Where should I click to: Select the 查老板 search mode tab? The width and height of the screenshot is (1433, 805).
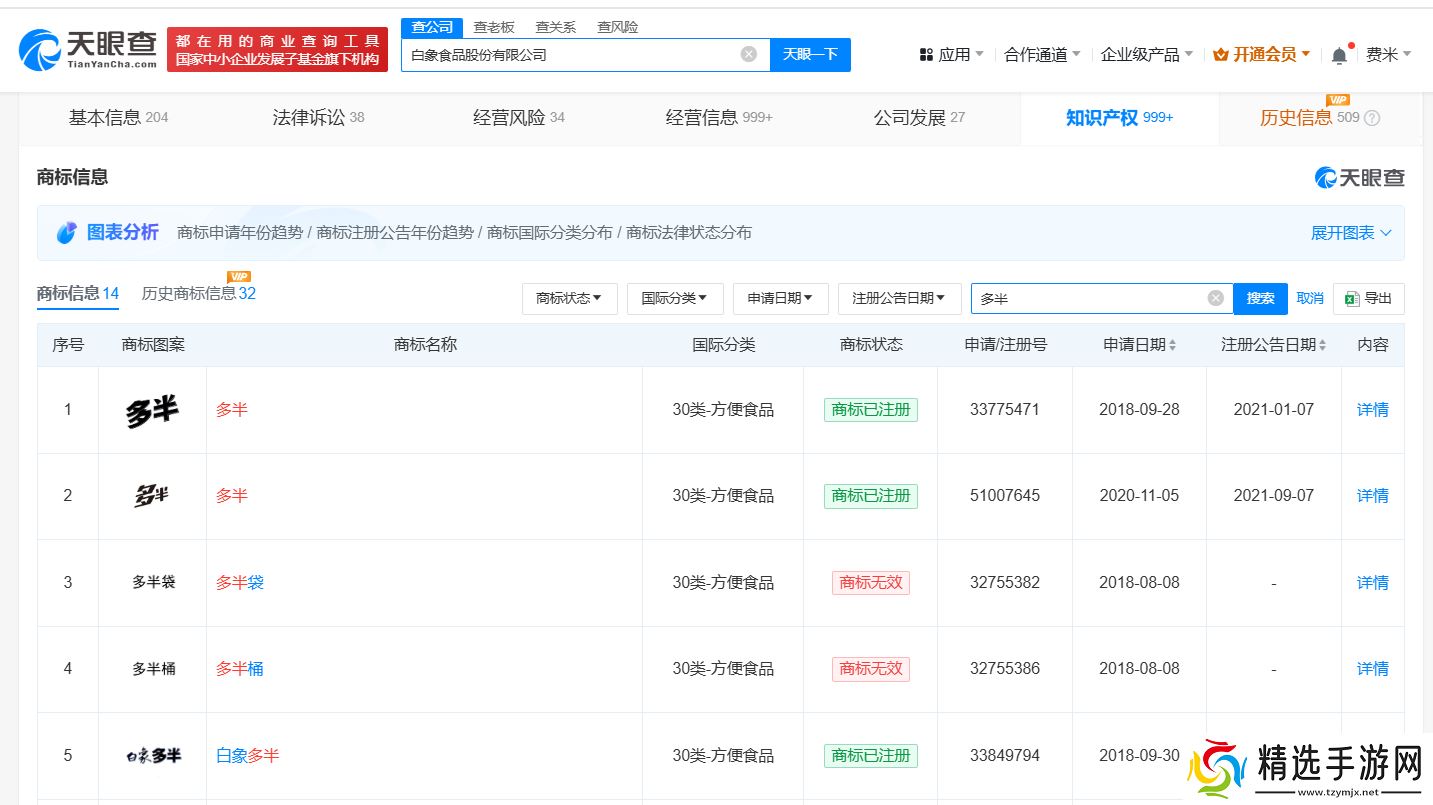click(494, 27)
